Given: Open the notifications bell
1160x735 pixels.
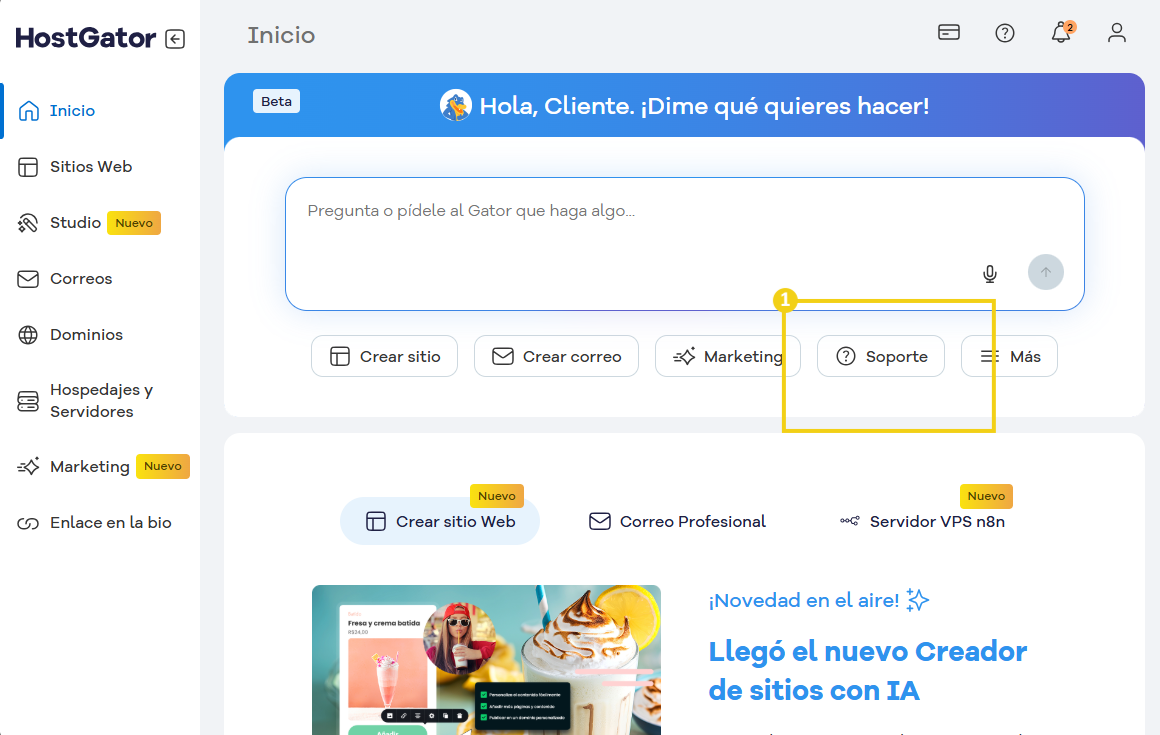Looking at the screenshot, I should point(1061,33).
